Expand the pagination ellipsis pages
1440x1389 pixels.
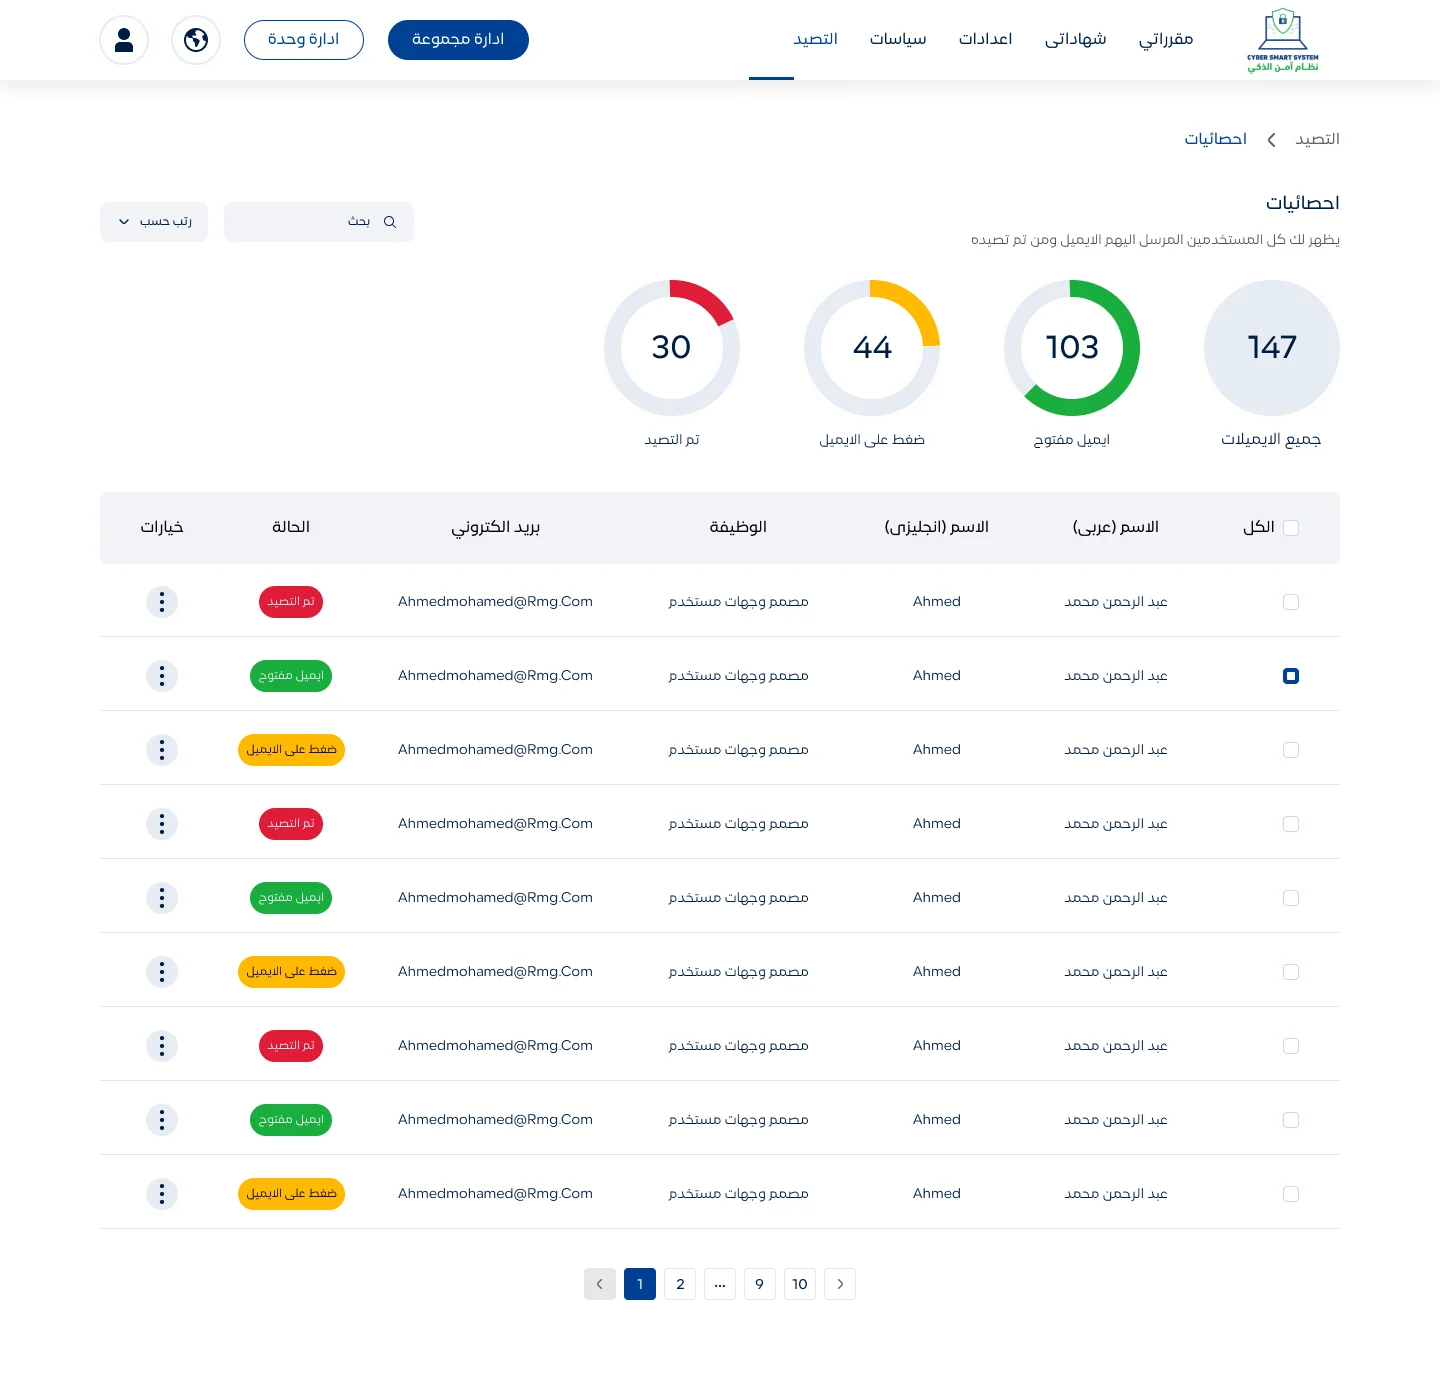coord(720,1284)
